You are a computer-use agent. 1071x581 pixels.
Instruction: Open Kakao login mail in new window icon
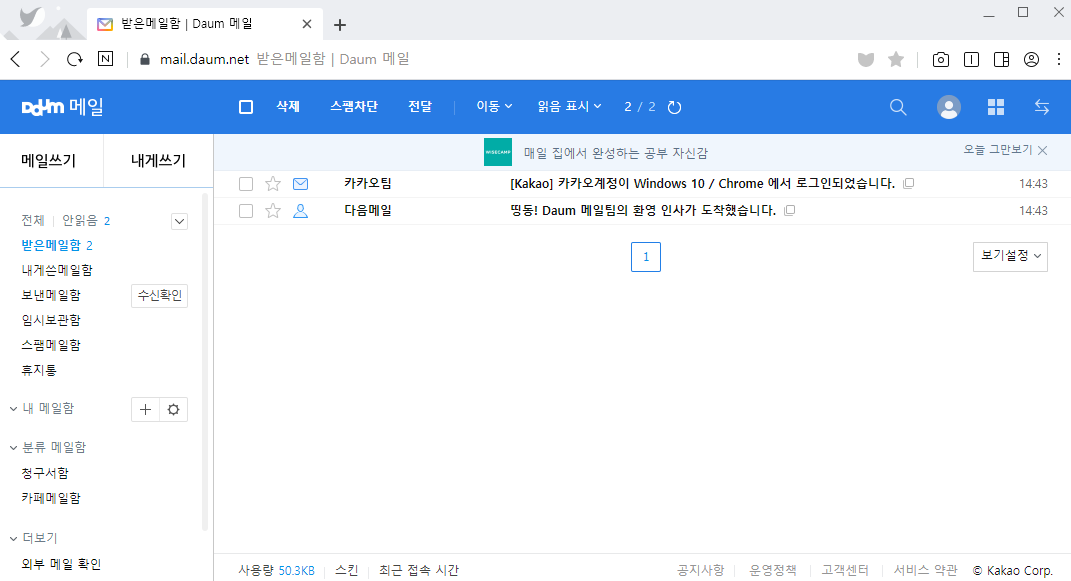coord(908,183)
